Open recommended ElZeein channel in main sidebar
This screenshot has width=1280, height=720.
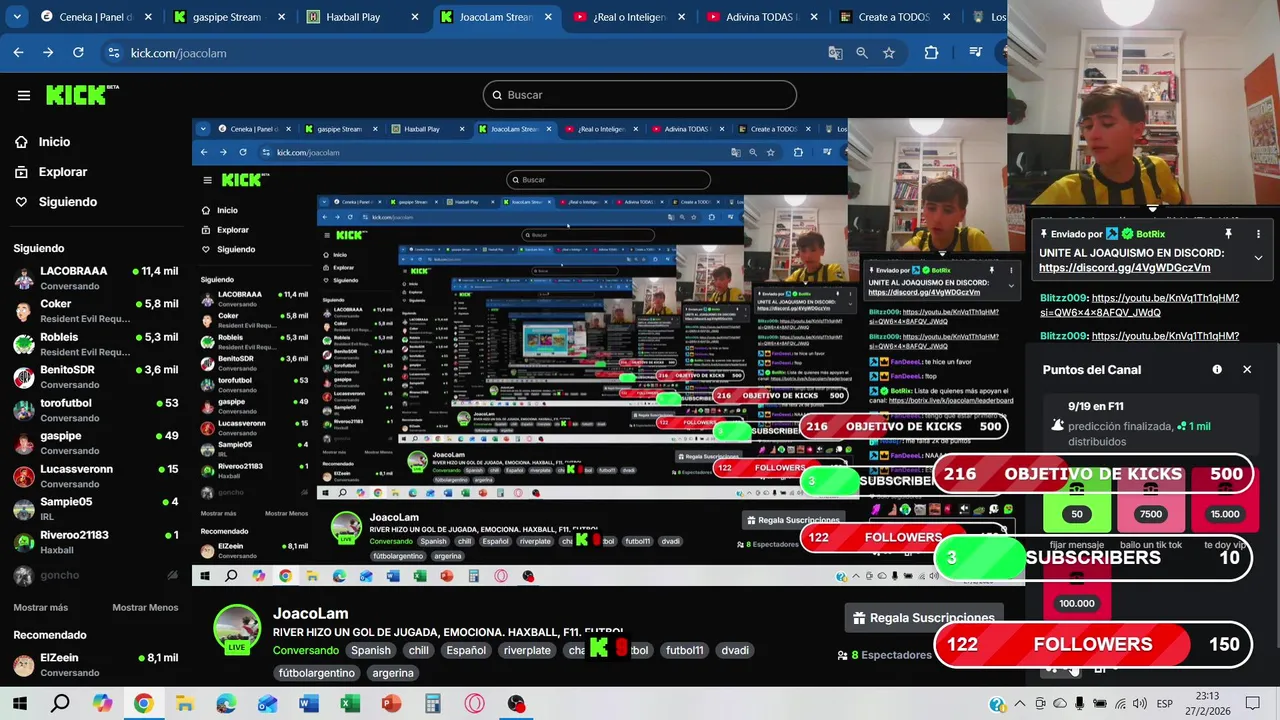(x=96, y=665)
